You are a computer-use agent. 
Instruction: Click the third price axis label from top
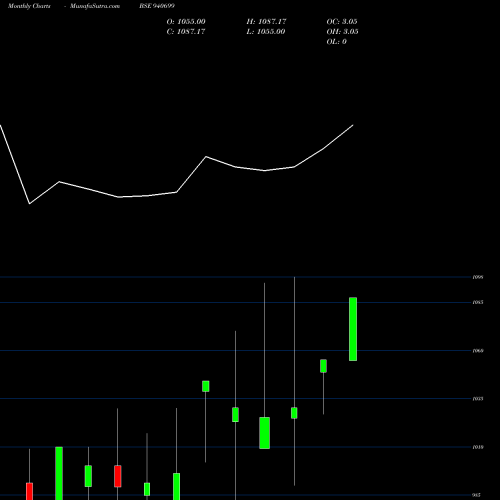pyautogui.click(x=478, y=351)
